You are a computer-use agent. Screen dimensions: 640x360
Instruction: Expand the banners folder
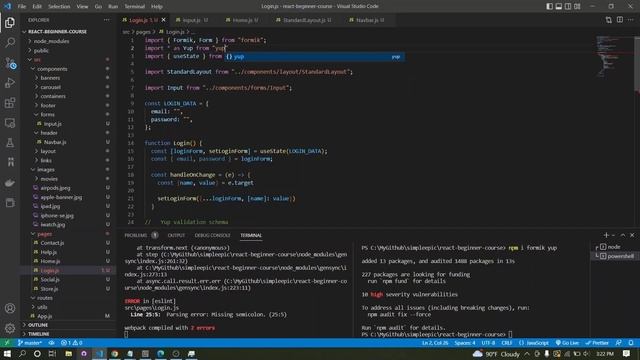click(50, 78)
